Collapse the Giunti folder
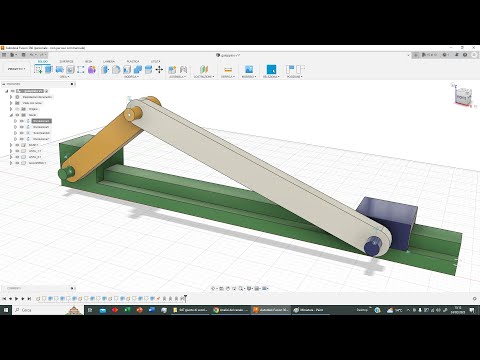The height and width of the screenshot is (360, 480). click(11, 115)
